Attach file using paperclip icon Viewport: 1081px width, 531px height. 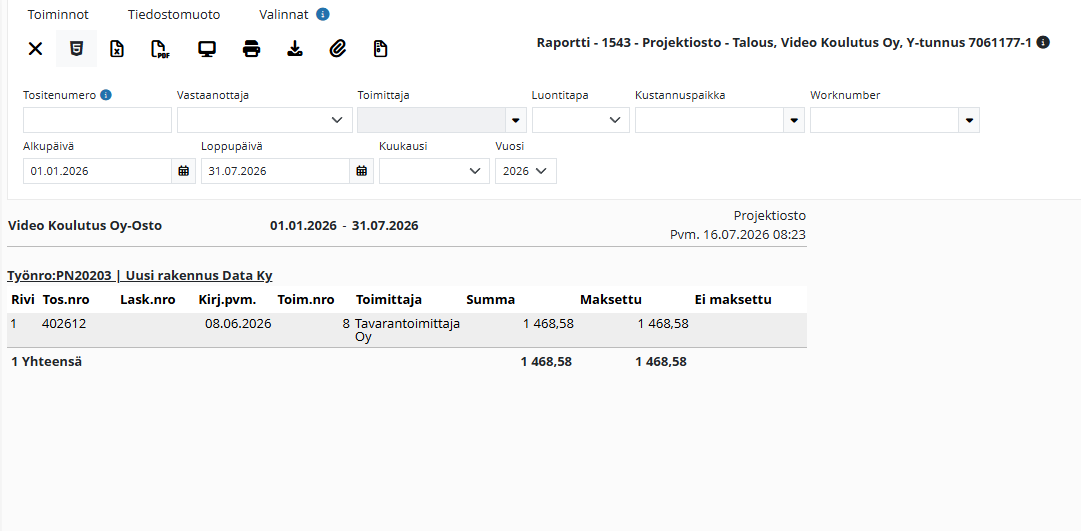(337, 49)
